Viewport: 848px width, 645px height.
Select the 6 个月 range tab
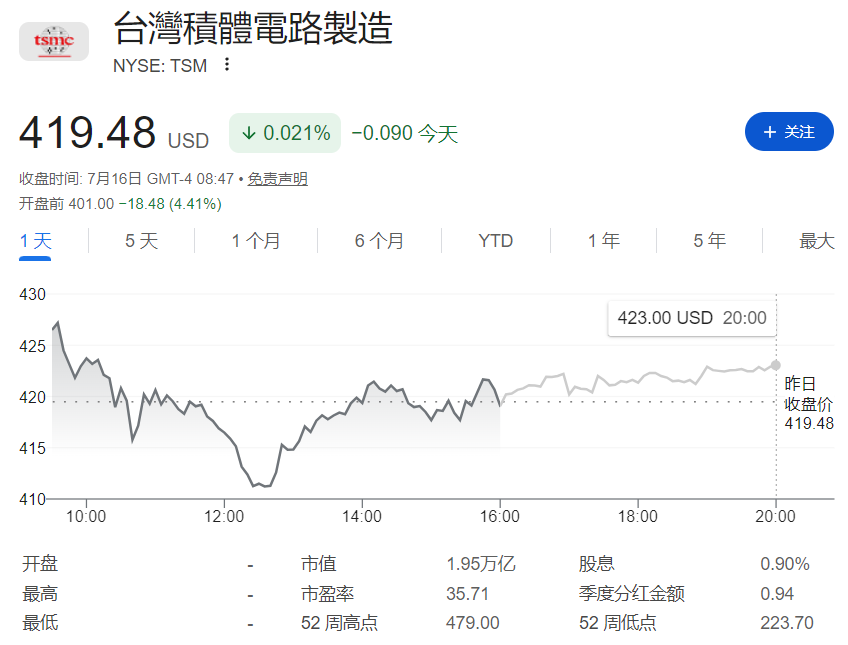[x=379, y=241]
